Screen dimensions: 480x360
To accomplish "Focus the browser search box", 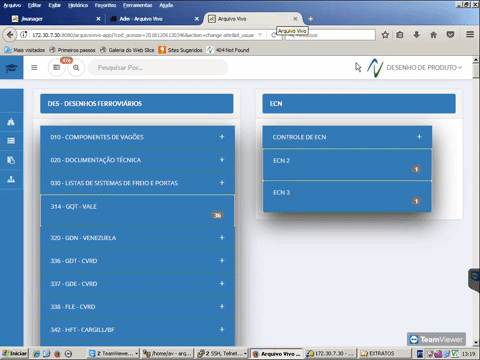I will tap(331, 35).
